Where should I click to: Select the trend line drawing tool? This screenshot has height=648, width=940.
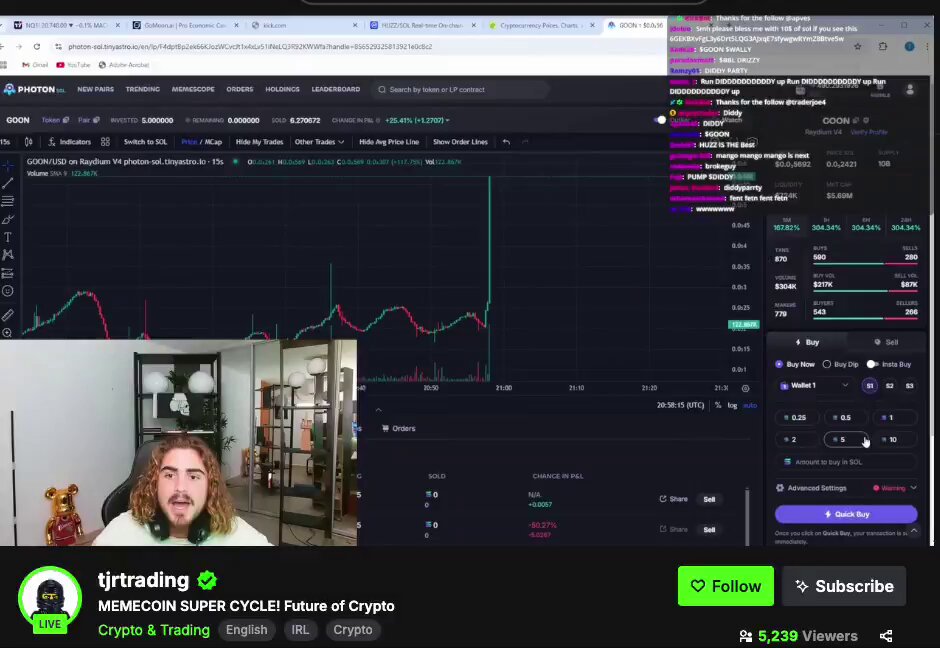8,183
